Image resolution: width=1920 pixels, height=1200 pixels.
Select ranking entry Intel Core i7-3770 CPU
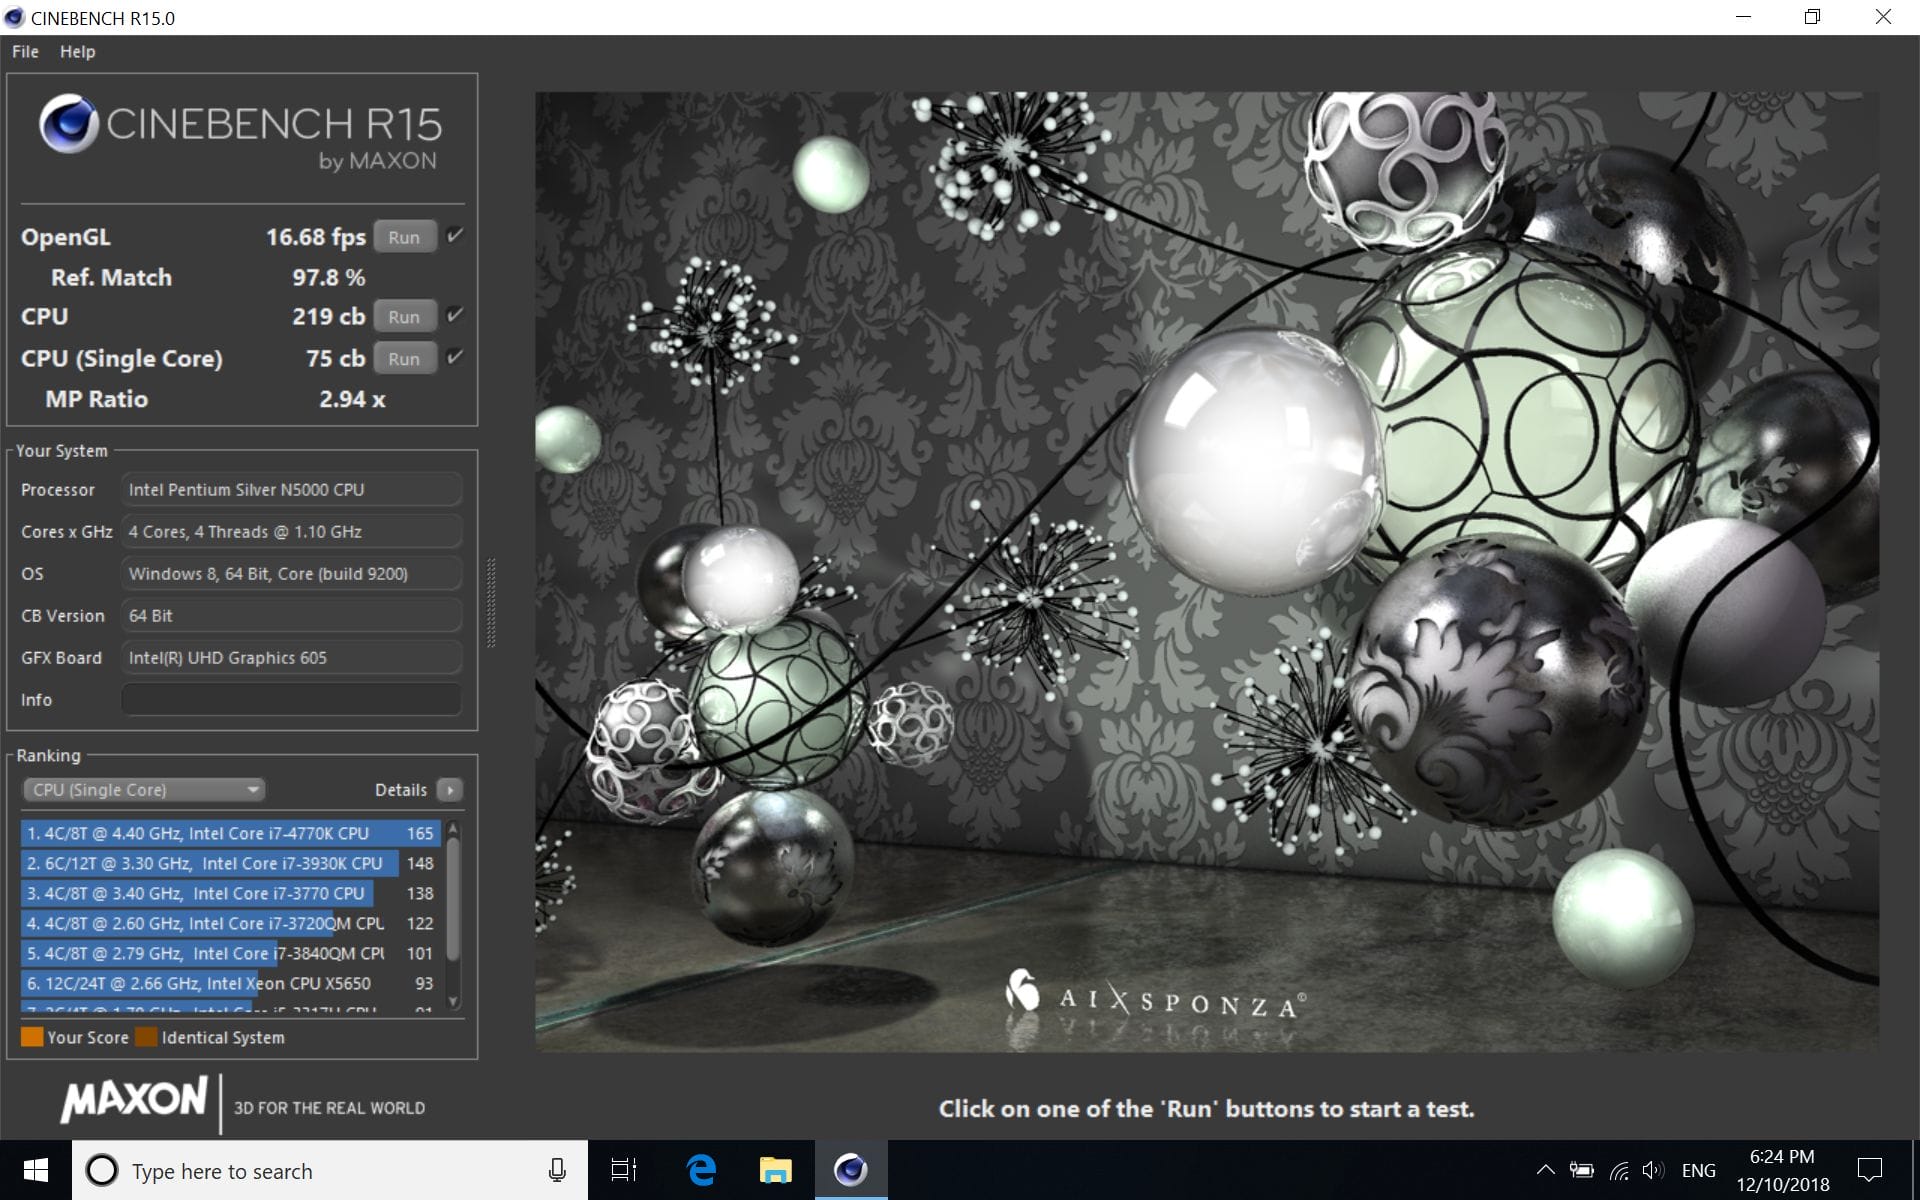(230, 893)
